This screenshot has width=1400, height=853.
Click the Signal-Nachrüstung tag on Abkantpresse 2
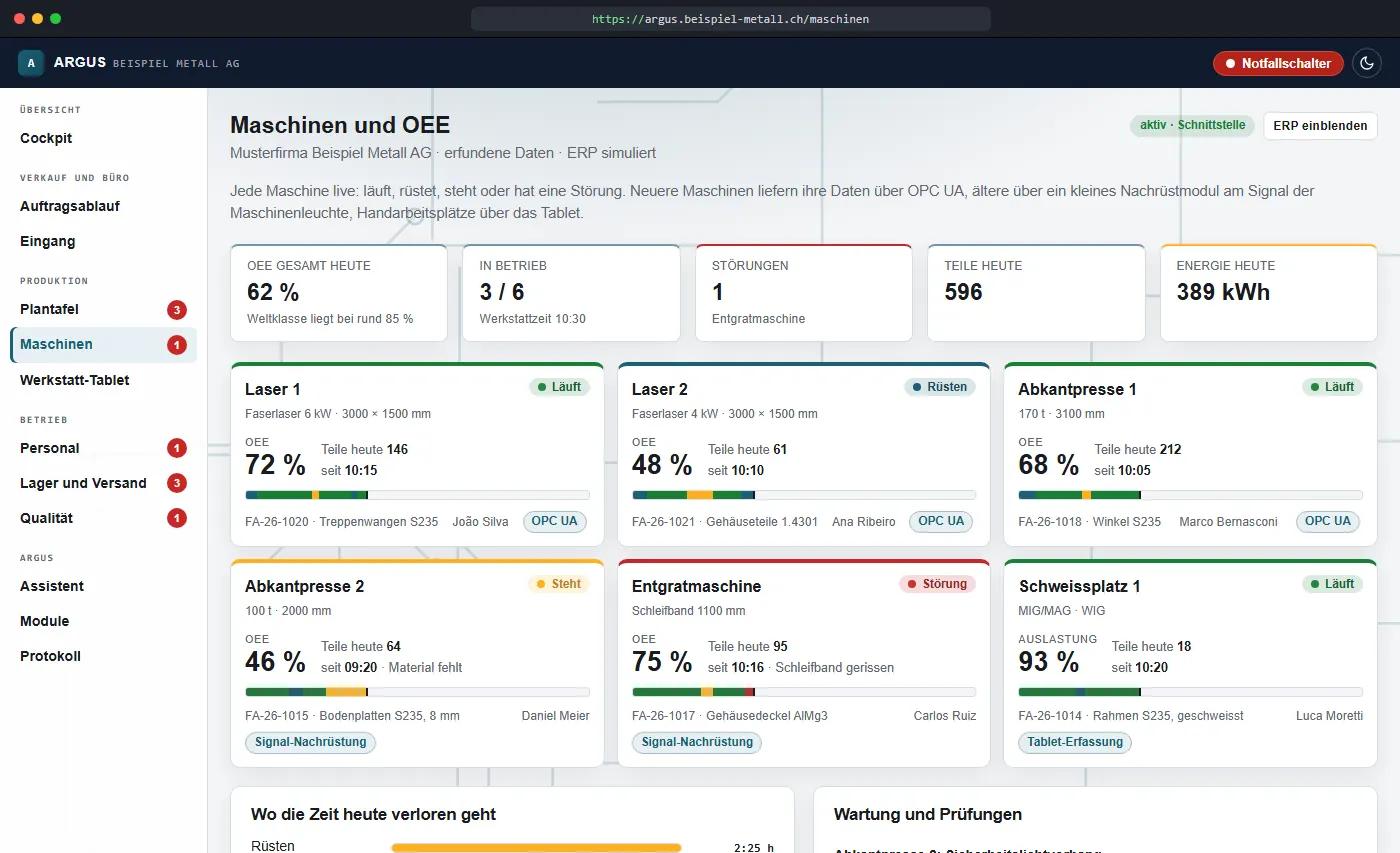pyautogui.click(x=311, y=743)
